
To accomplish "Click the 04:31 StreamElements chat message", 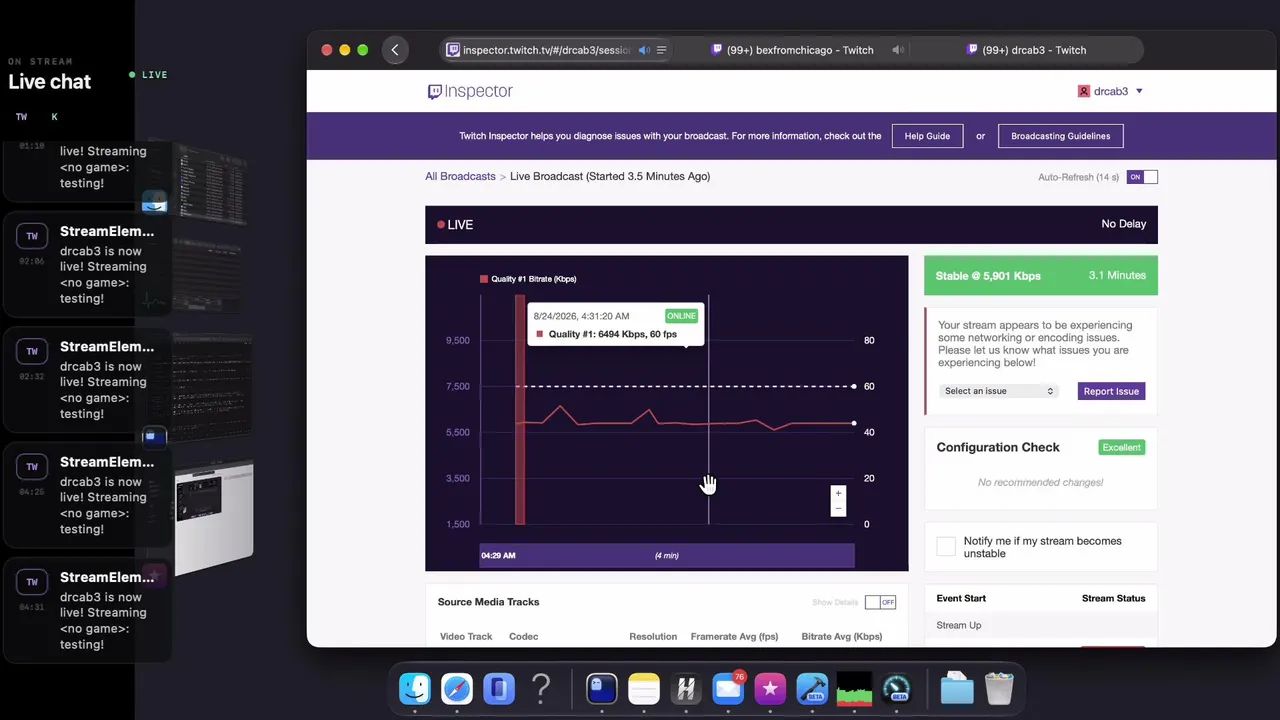I will coord(88,609).
